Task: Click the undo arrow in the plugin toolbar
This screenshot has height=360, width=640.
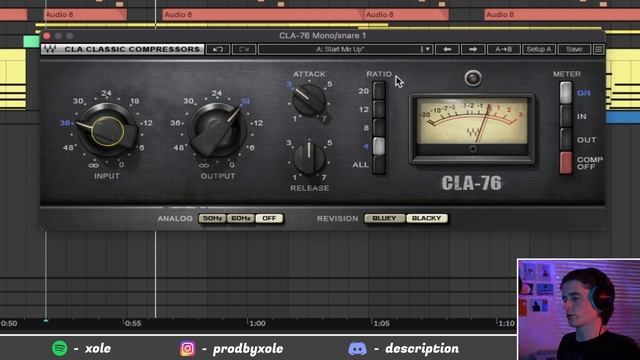Action: coord(218,49)
